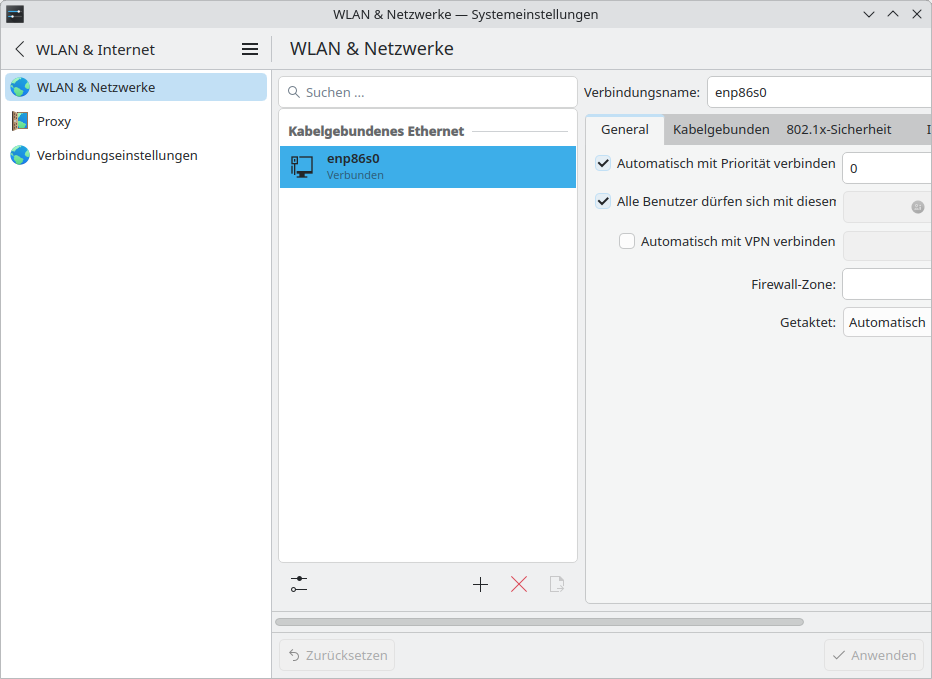The width and height of the screenshot is (932, 679).
Task: Click the Verbindungseinstellungen globe icon
Action: pyautogui.click(x=20, y=155)
